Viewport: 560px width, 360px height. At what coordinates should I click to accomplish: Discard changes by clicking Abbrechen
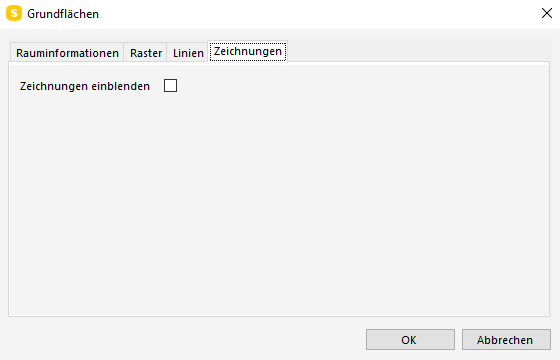(506, 340)
